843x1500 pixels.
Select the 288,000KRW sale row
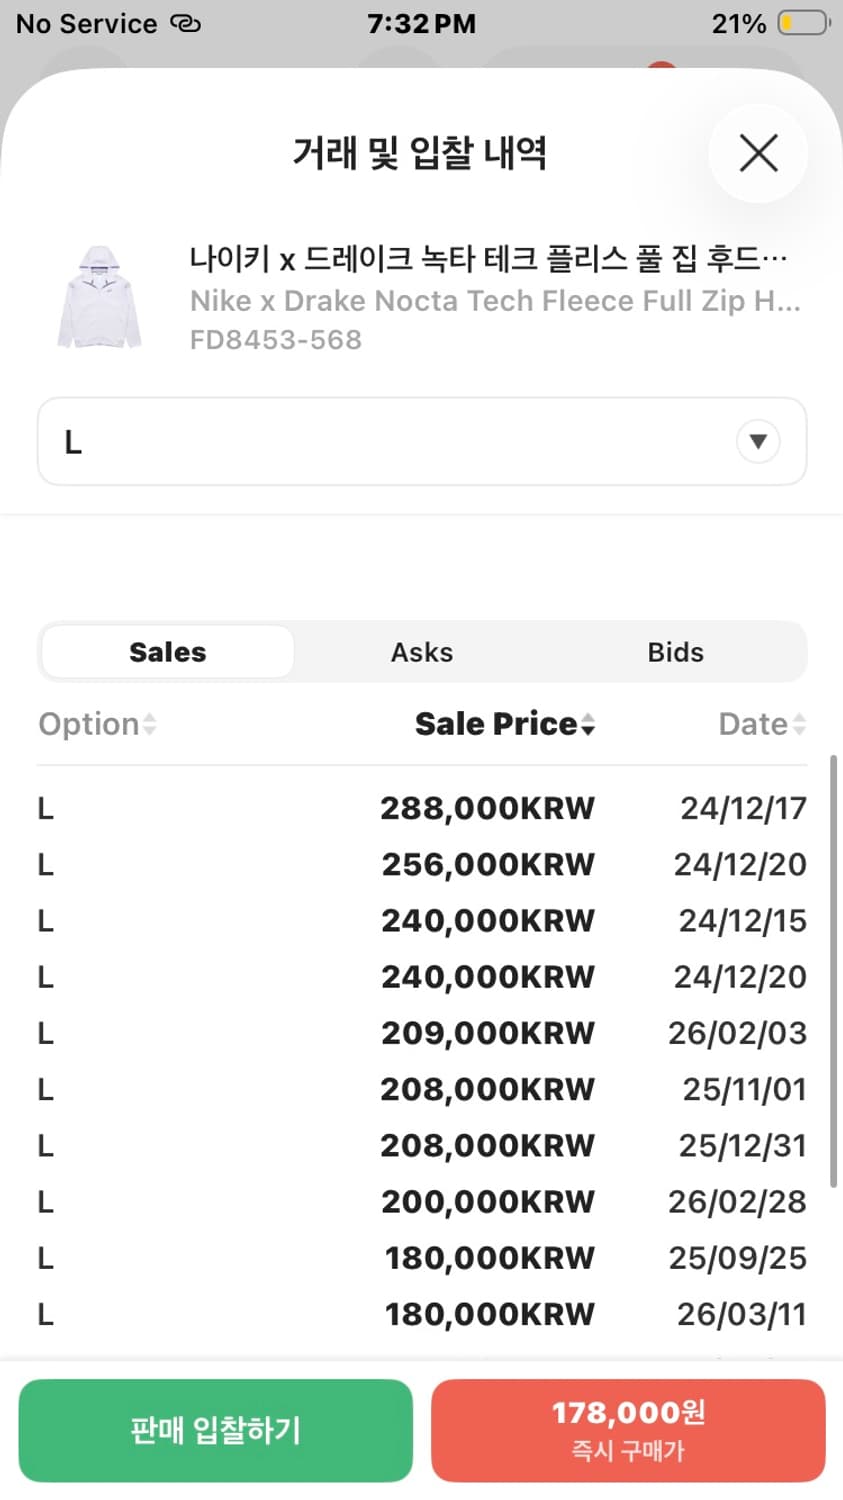[x=421, y=808]
